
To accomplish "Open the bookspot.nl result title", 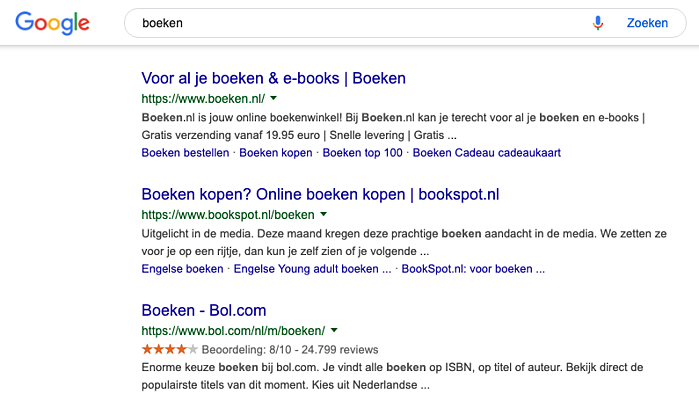I will 320,194.
